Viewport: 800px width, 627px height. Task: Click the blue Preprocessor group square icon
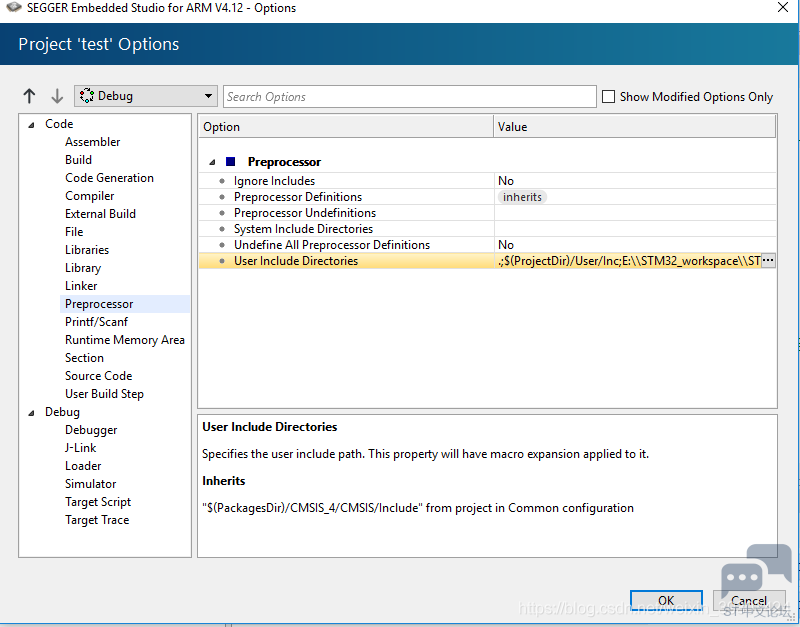[231, 162]
